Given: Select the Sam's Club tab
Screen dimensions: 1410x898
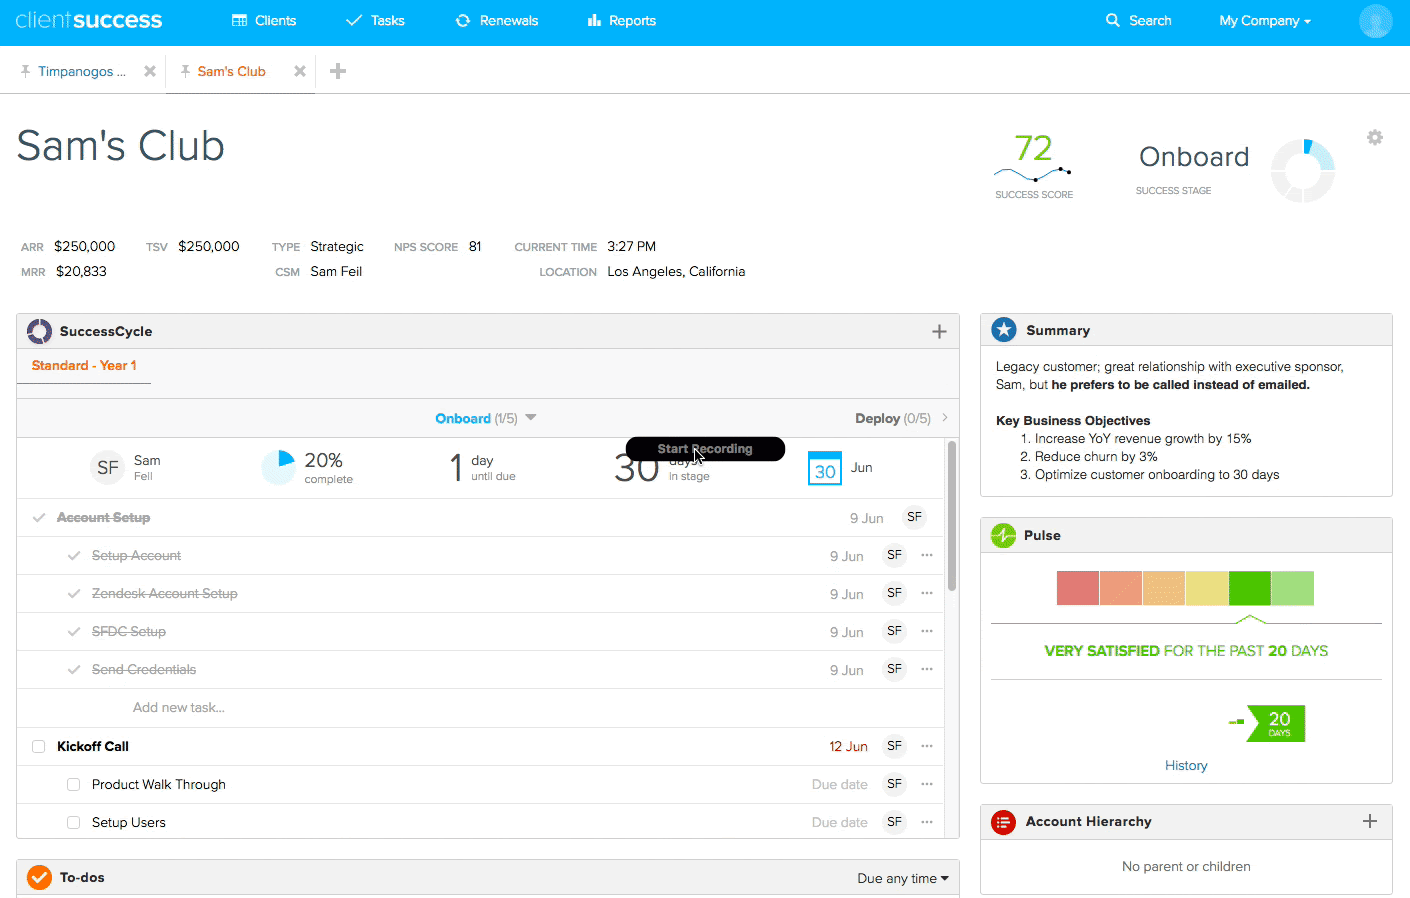Looking at the screenshot, I should [x=230, y=71].
